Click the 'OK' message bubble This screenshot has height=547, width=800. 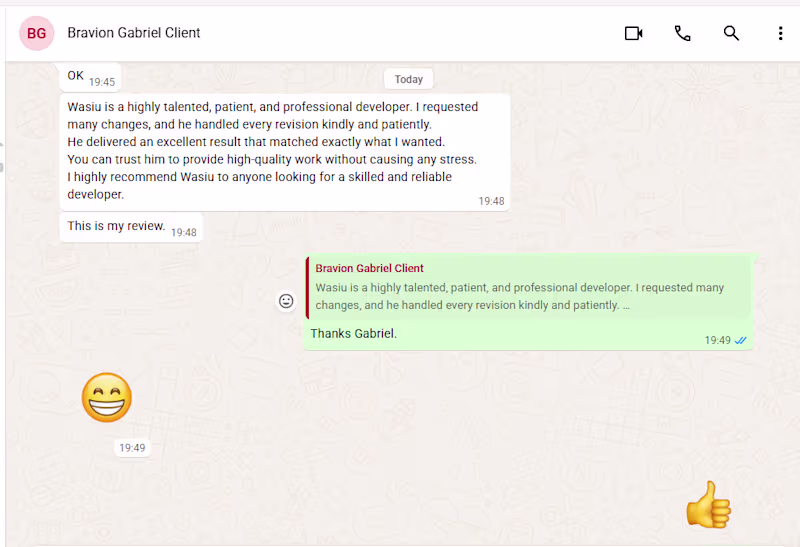tap(90, 77)
